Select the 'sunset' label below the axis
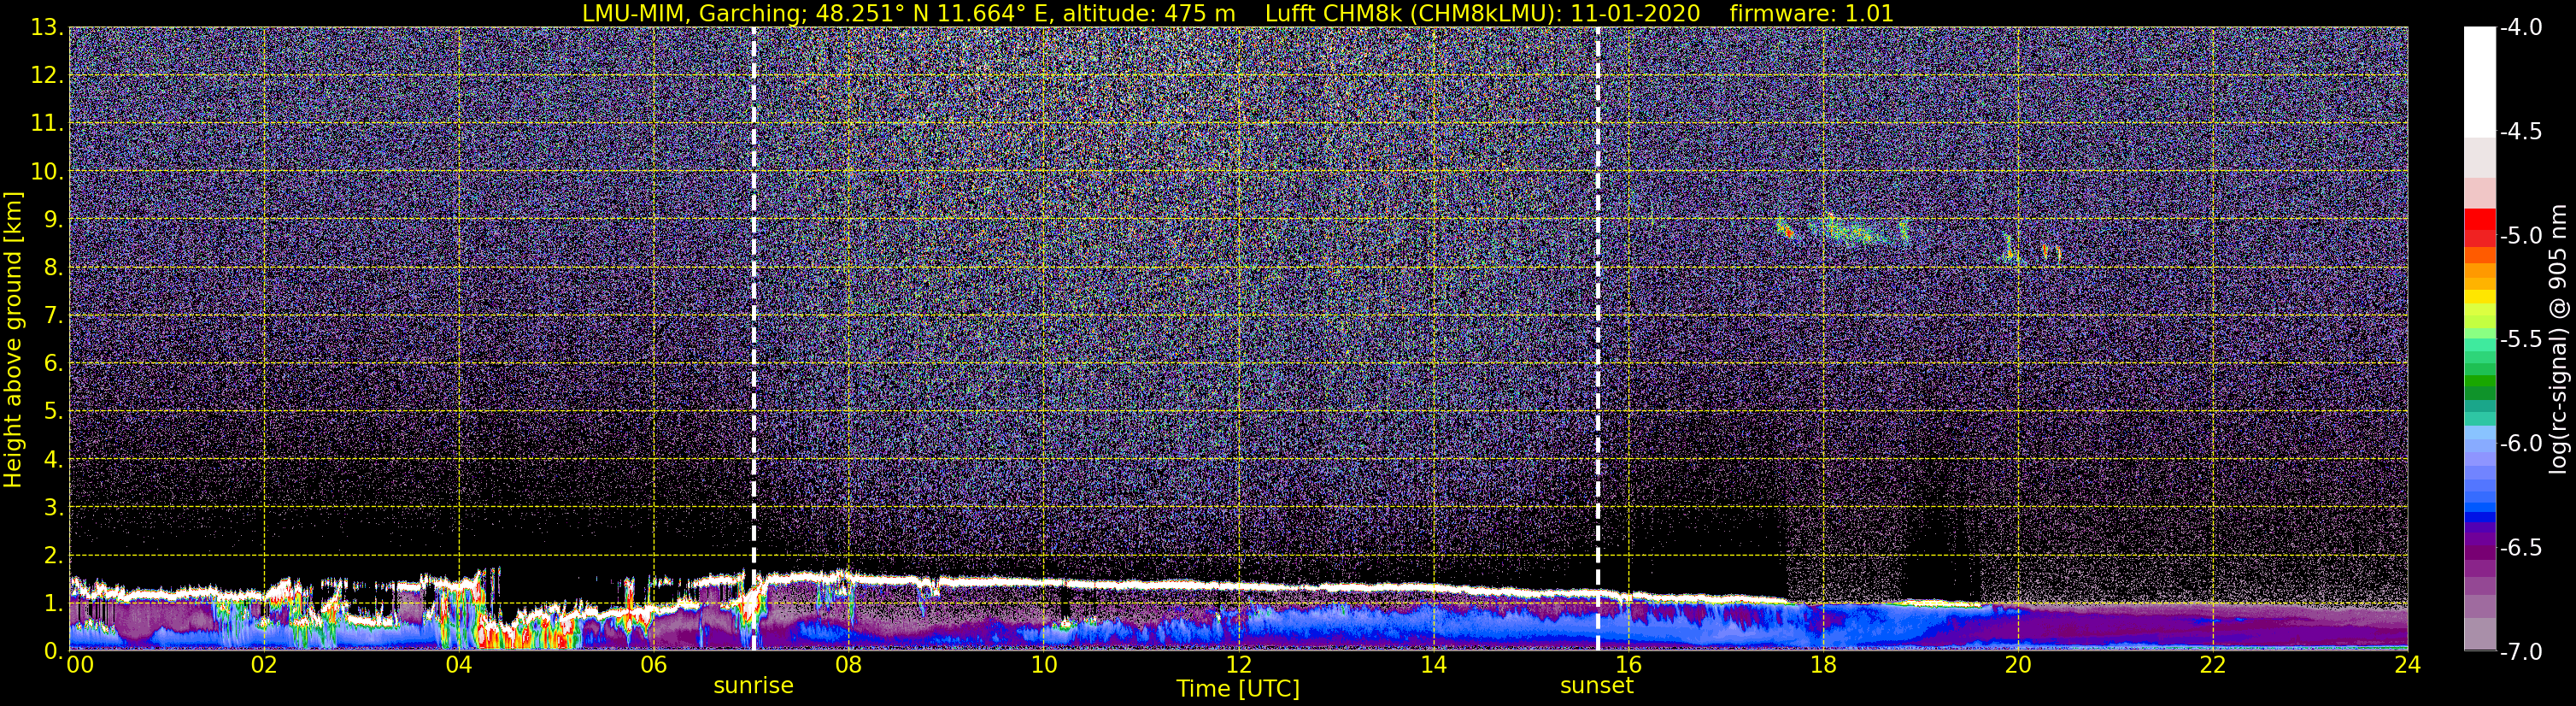The image size is (2576, 706). 1597,686
